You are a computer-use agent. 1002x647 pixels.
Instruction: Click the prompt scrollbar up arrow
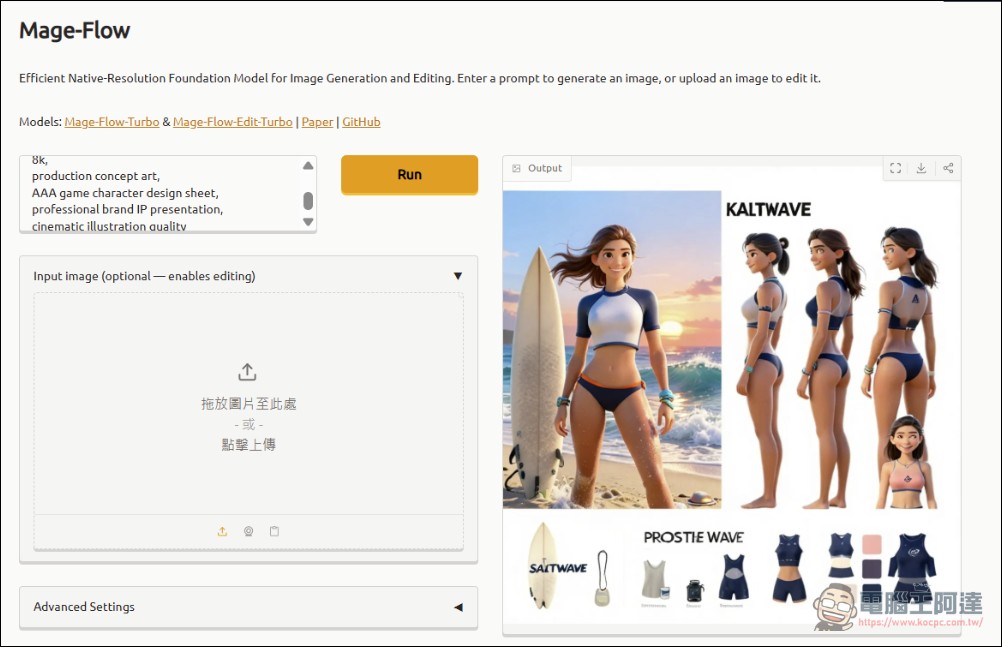click(308, 166)
